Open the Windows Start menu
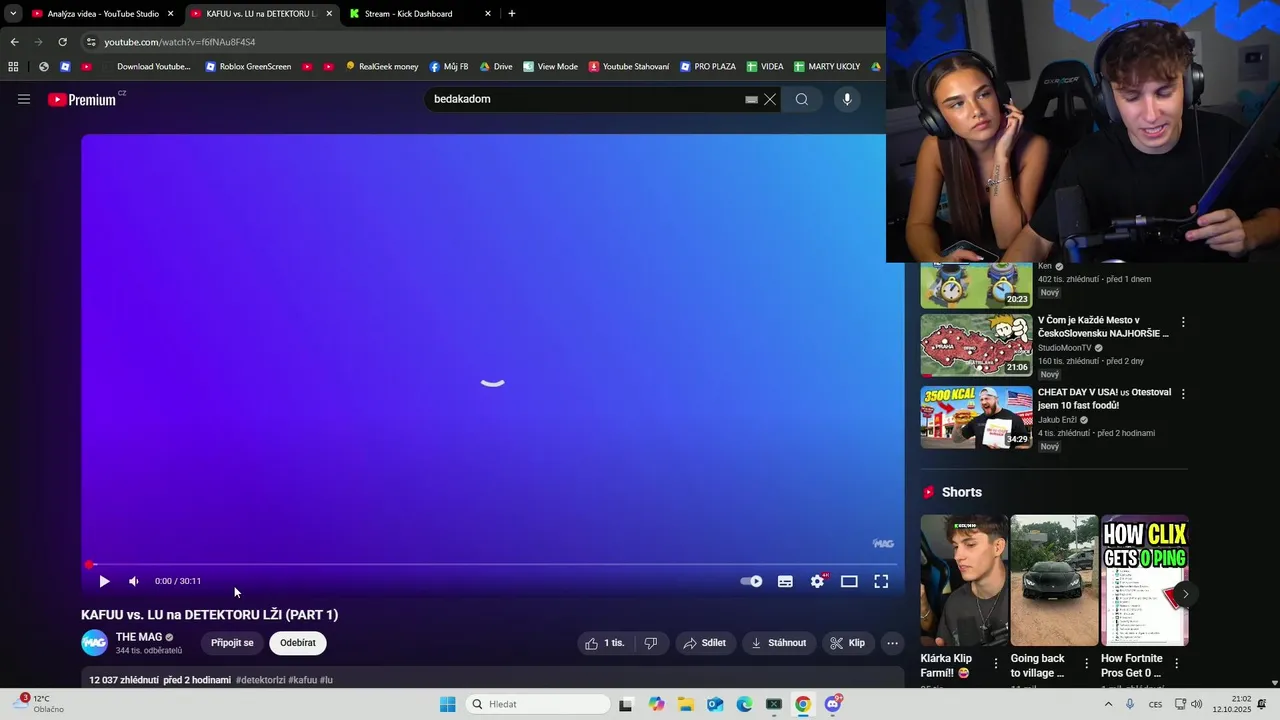This screenshot has height=720, width=1280. (x=448, y=704)
